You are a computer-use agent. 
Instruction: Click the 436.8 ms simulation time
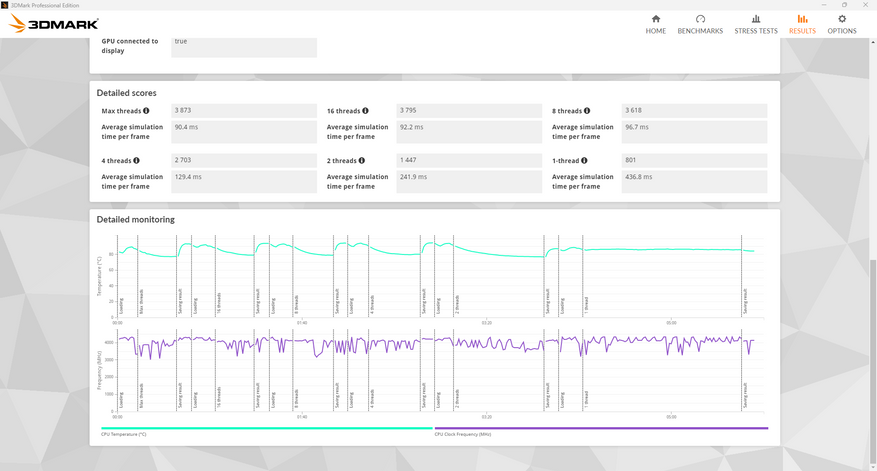pyautogui.click(x=694, y=182)
